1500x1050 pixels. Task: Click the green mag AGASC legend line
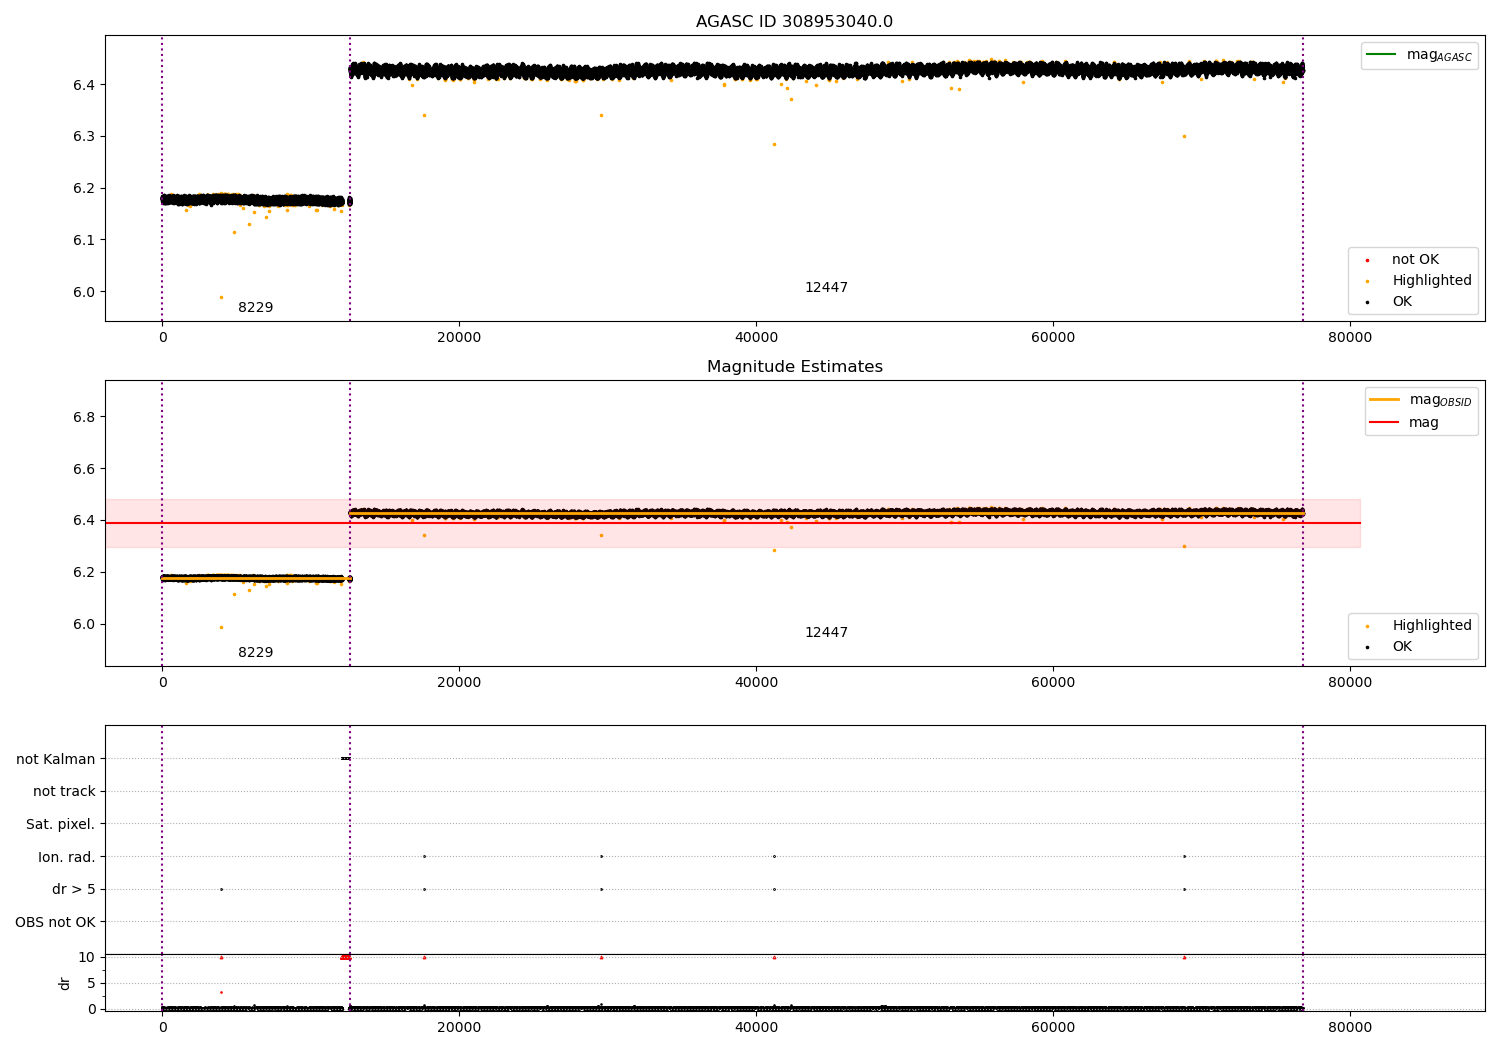1382,55
